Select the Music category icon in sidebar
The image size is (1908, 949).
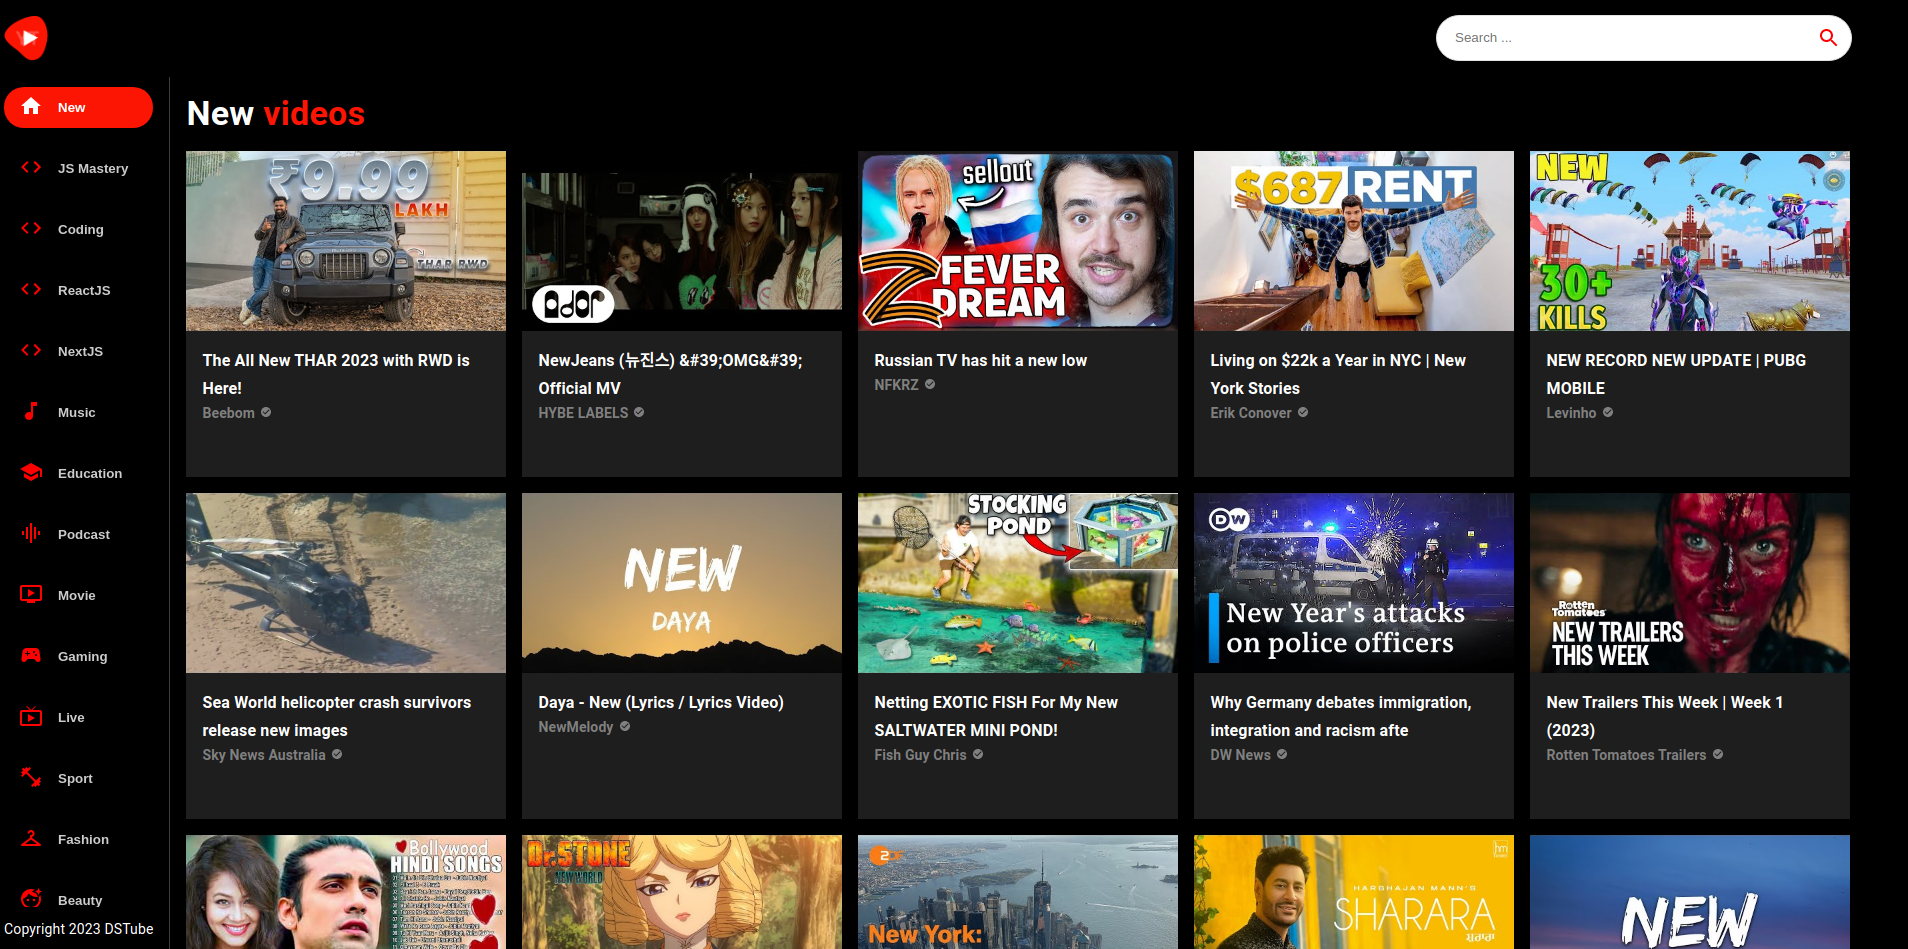pos(31,412)
